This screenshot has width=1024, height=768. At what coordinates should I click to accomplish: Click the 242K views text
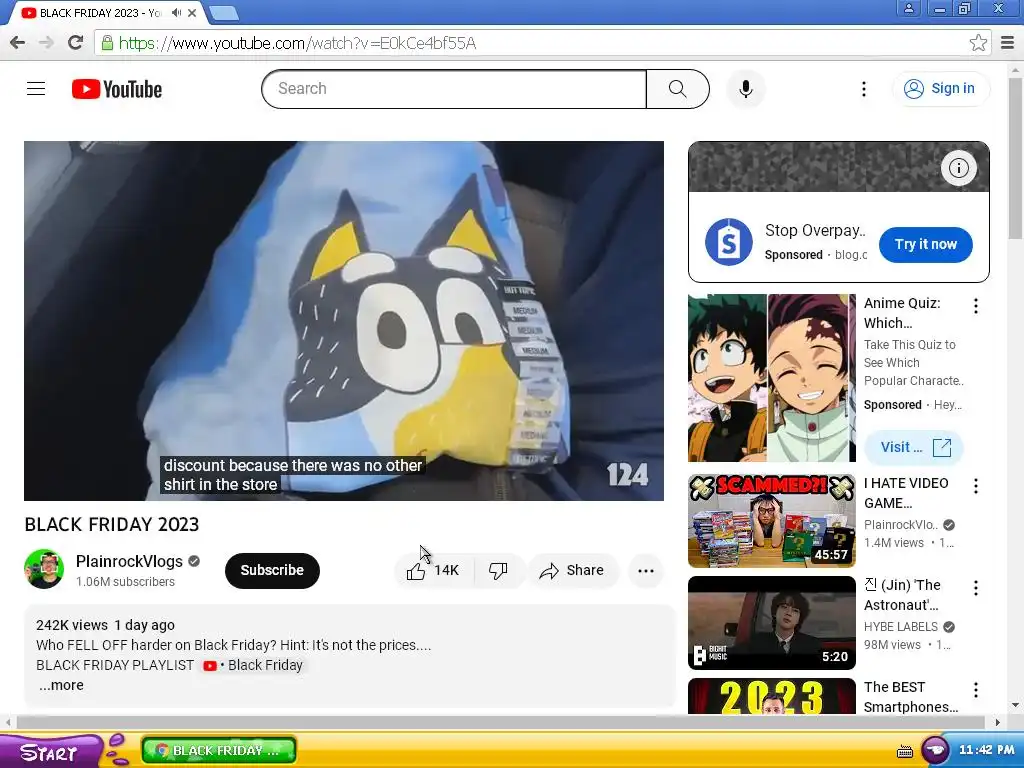(x=72, y=625)
